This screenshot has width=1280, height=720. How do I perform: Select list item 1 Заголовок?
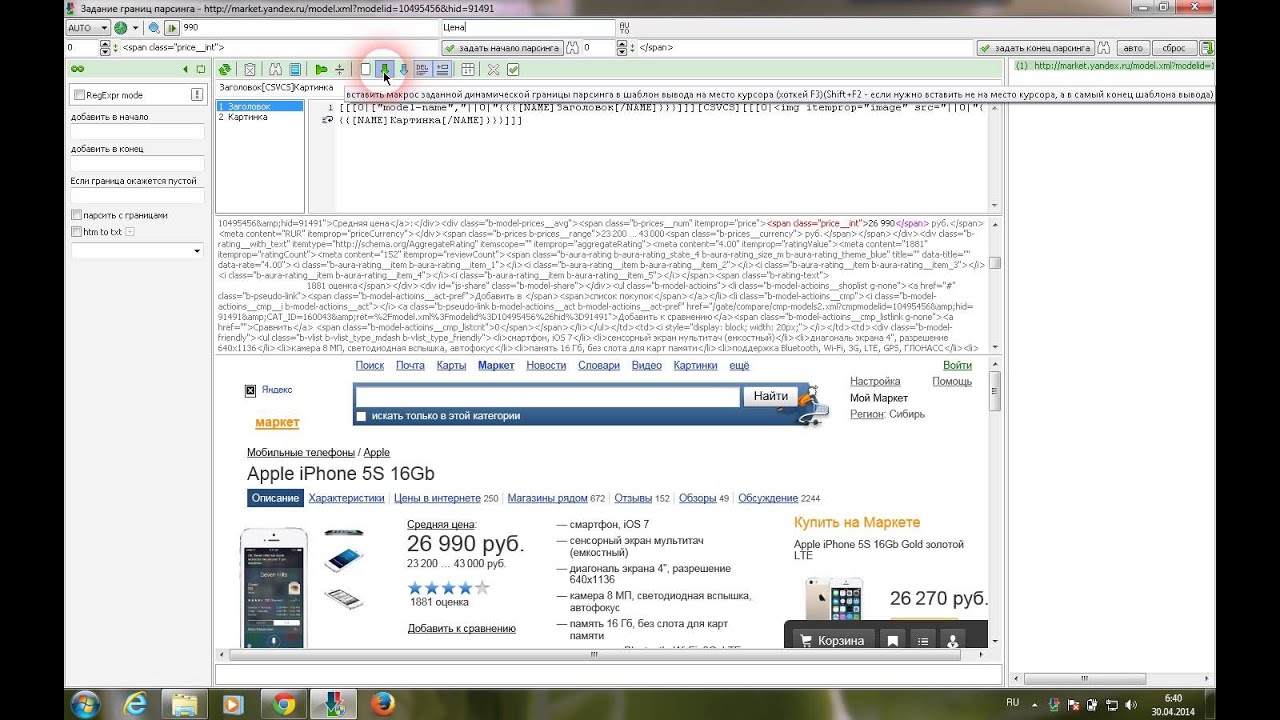260,106
